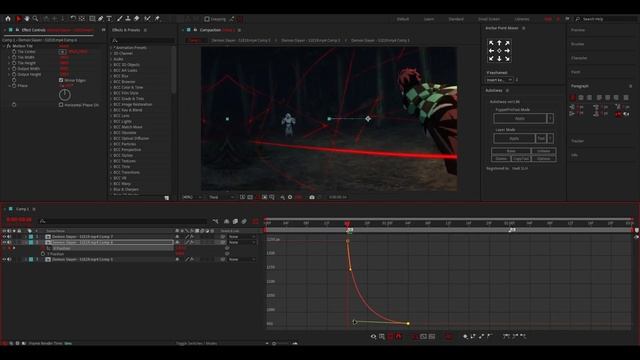Click the Graph Editor button in timeline

pyautogui.click(x=256, y=221)
